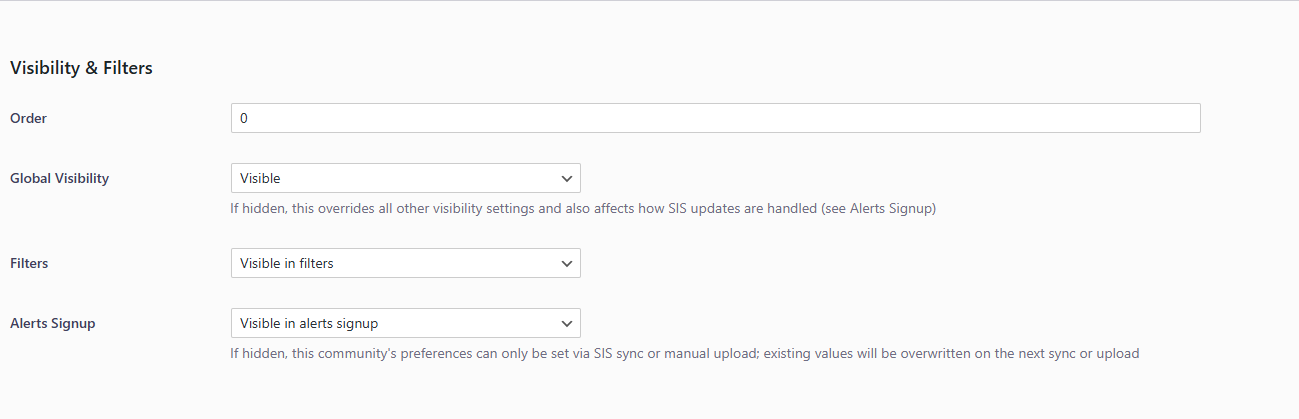Screen dimensions: 1299x419
Task: Click the Global Visibility label
Action: (x=59, y=178)
